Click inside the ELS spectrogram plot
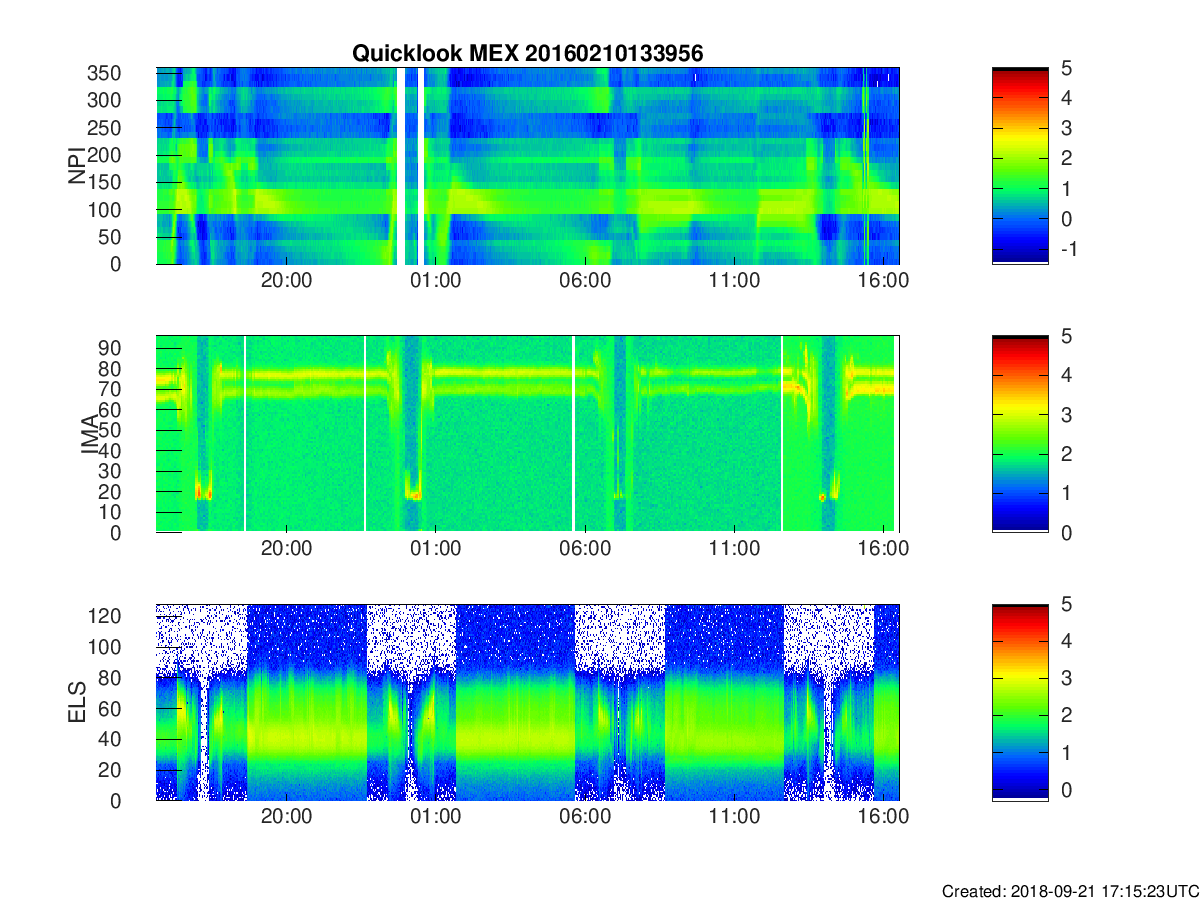Image resolution: width=1200 pixels, height=900 pixels. point(527,702)
